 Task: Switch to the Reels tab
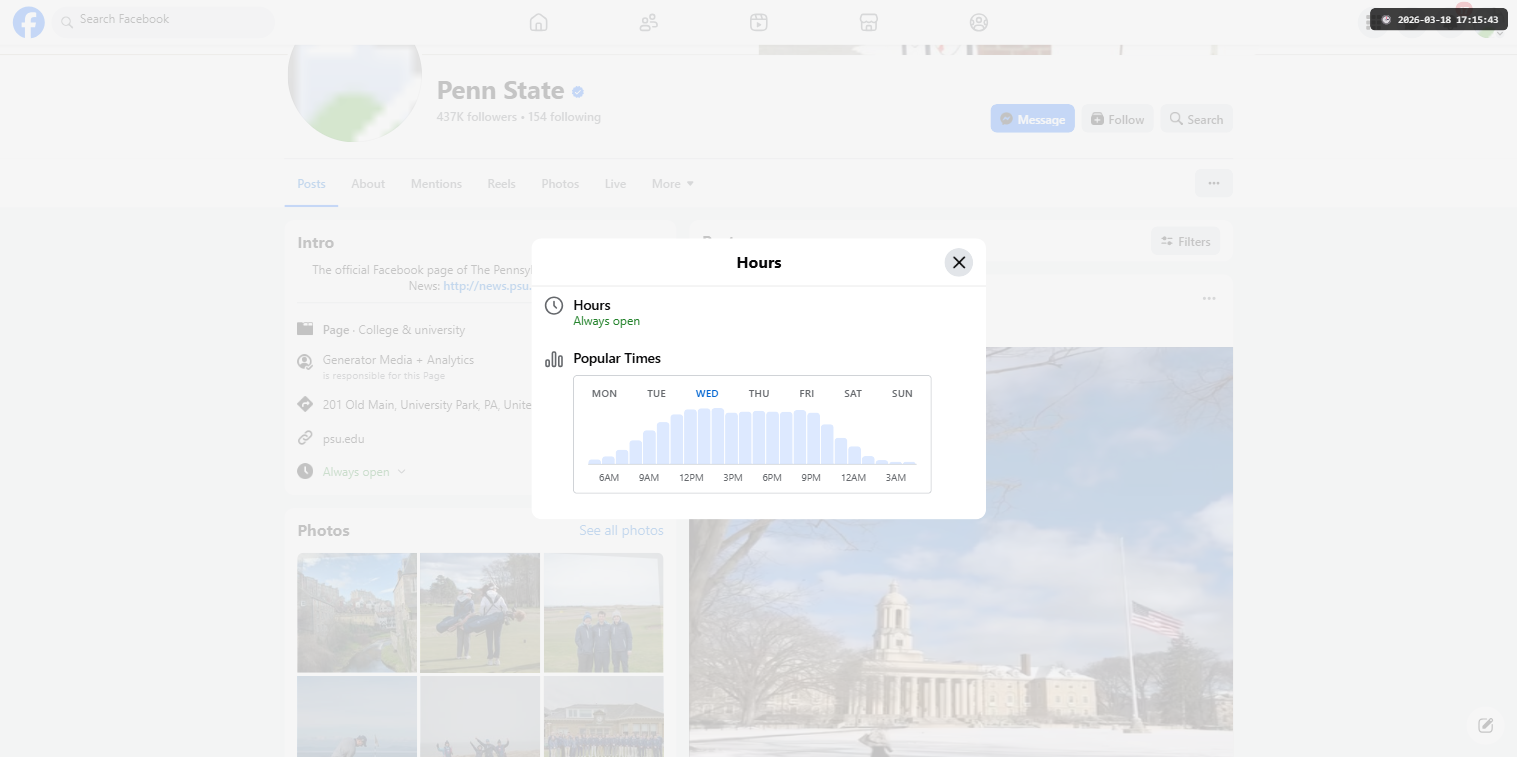(502, 184)
